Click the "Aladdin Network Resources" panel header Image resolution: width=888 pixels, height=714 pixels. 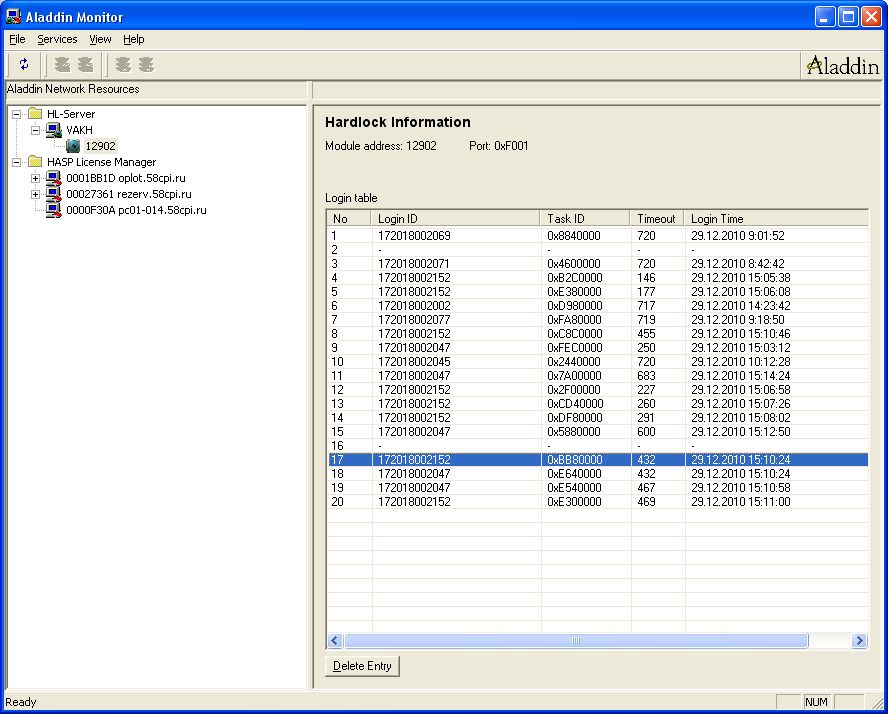73,89
